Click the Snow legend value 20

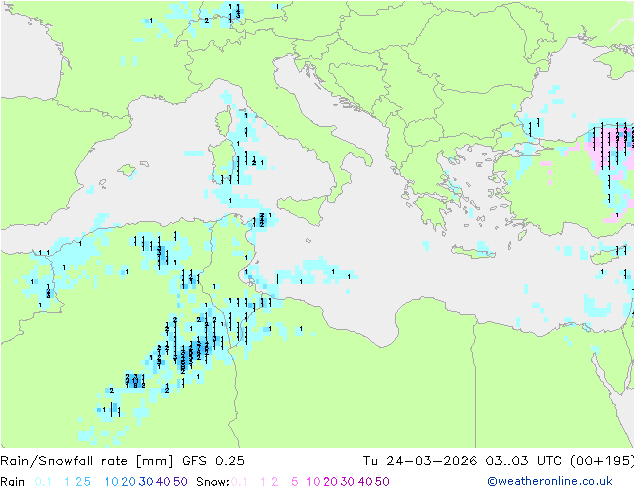click(330, 482)
